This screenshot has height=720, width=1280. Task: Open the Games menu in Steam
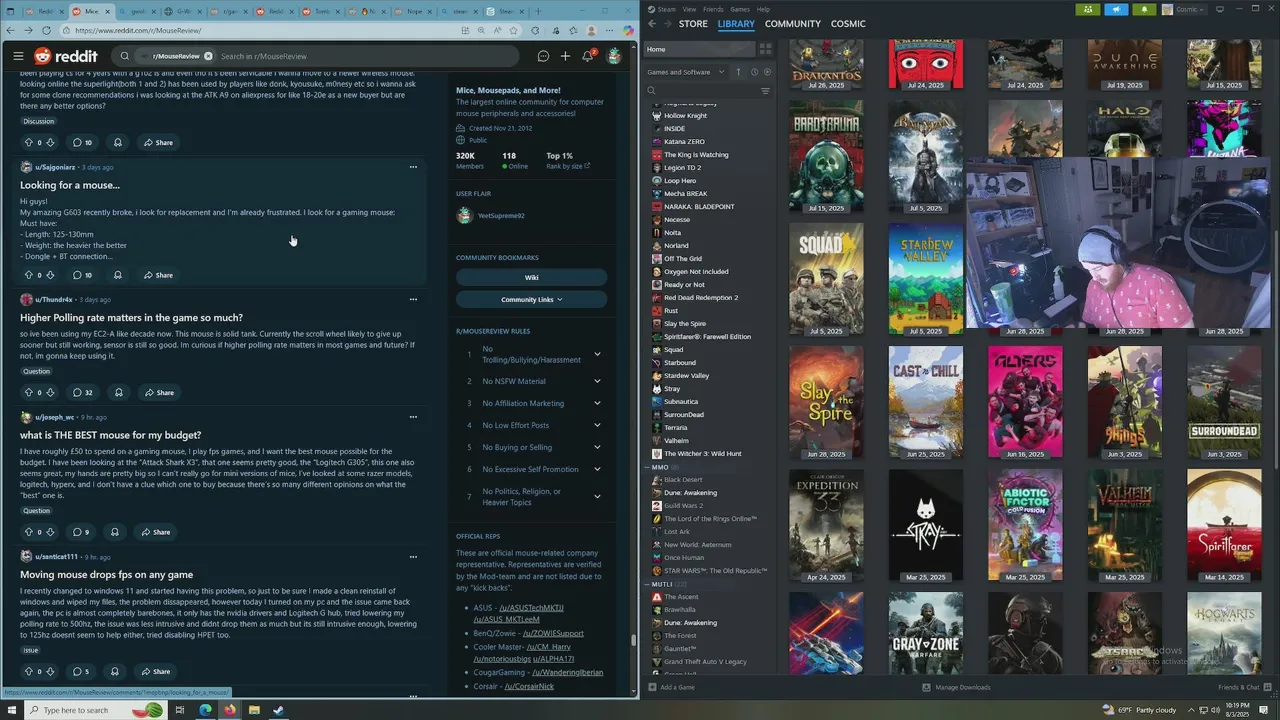(740, 9)
